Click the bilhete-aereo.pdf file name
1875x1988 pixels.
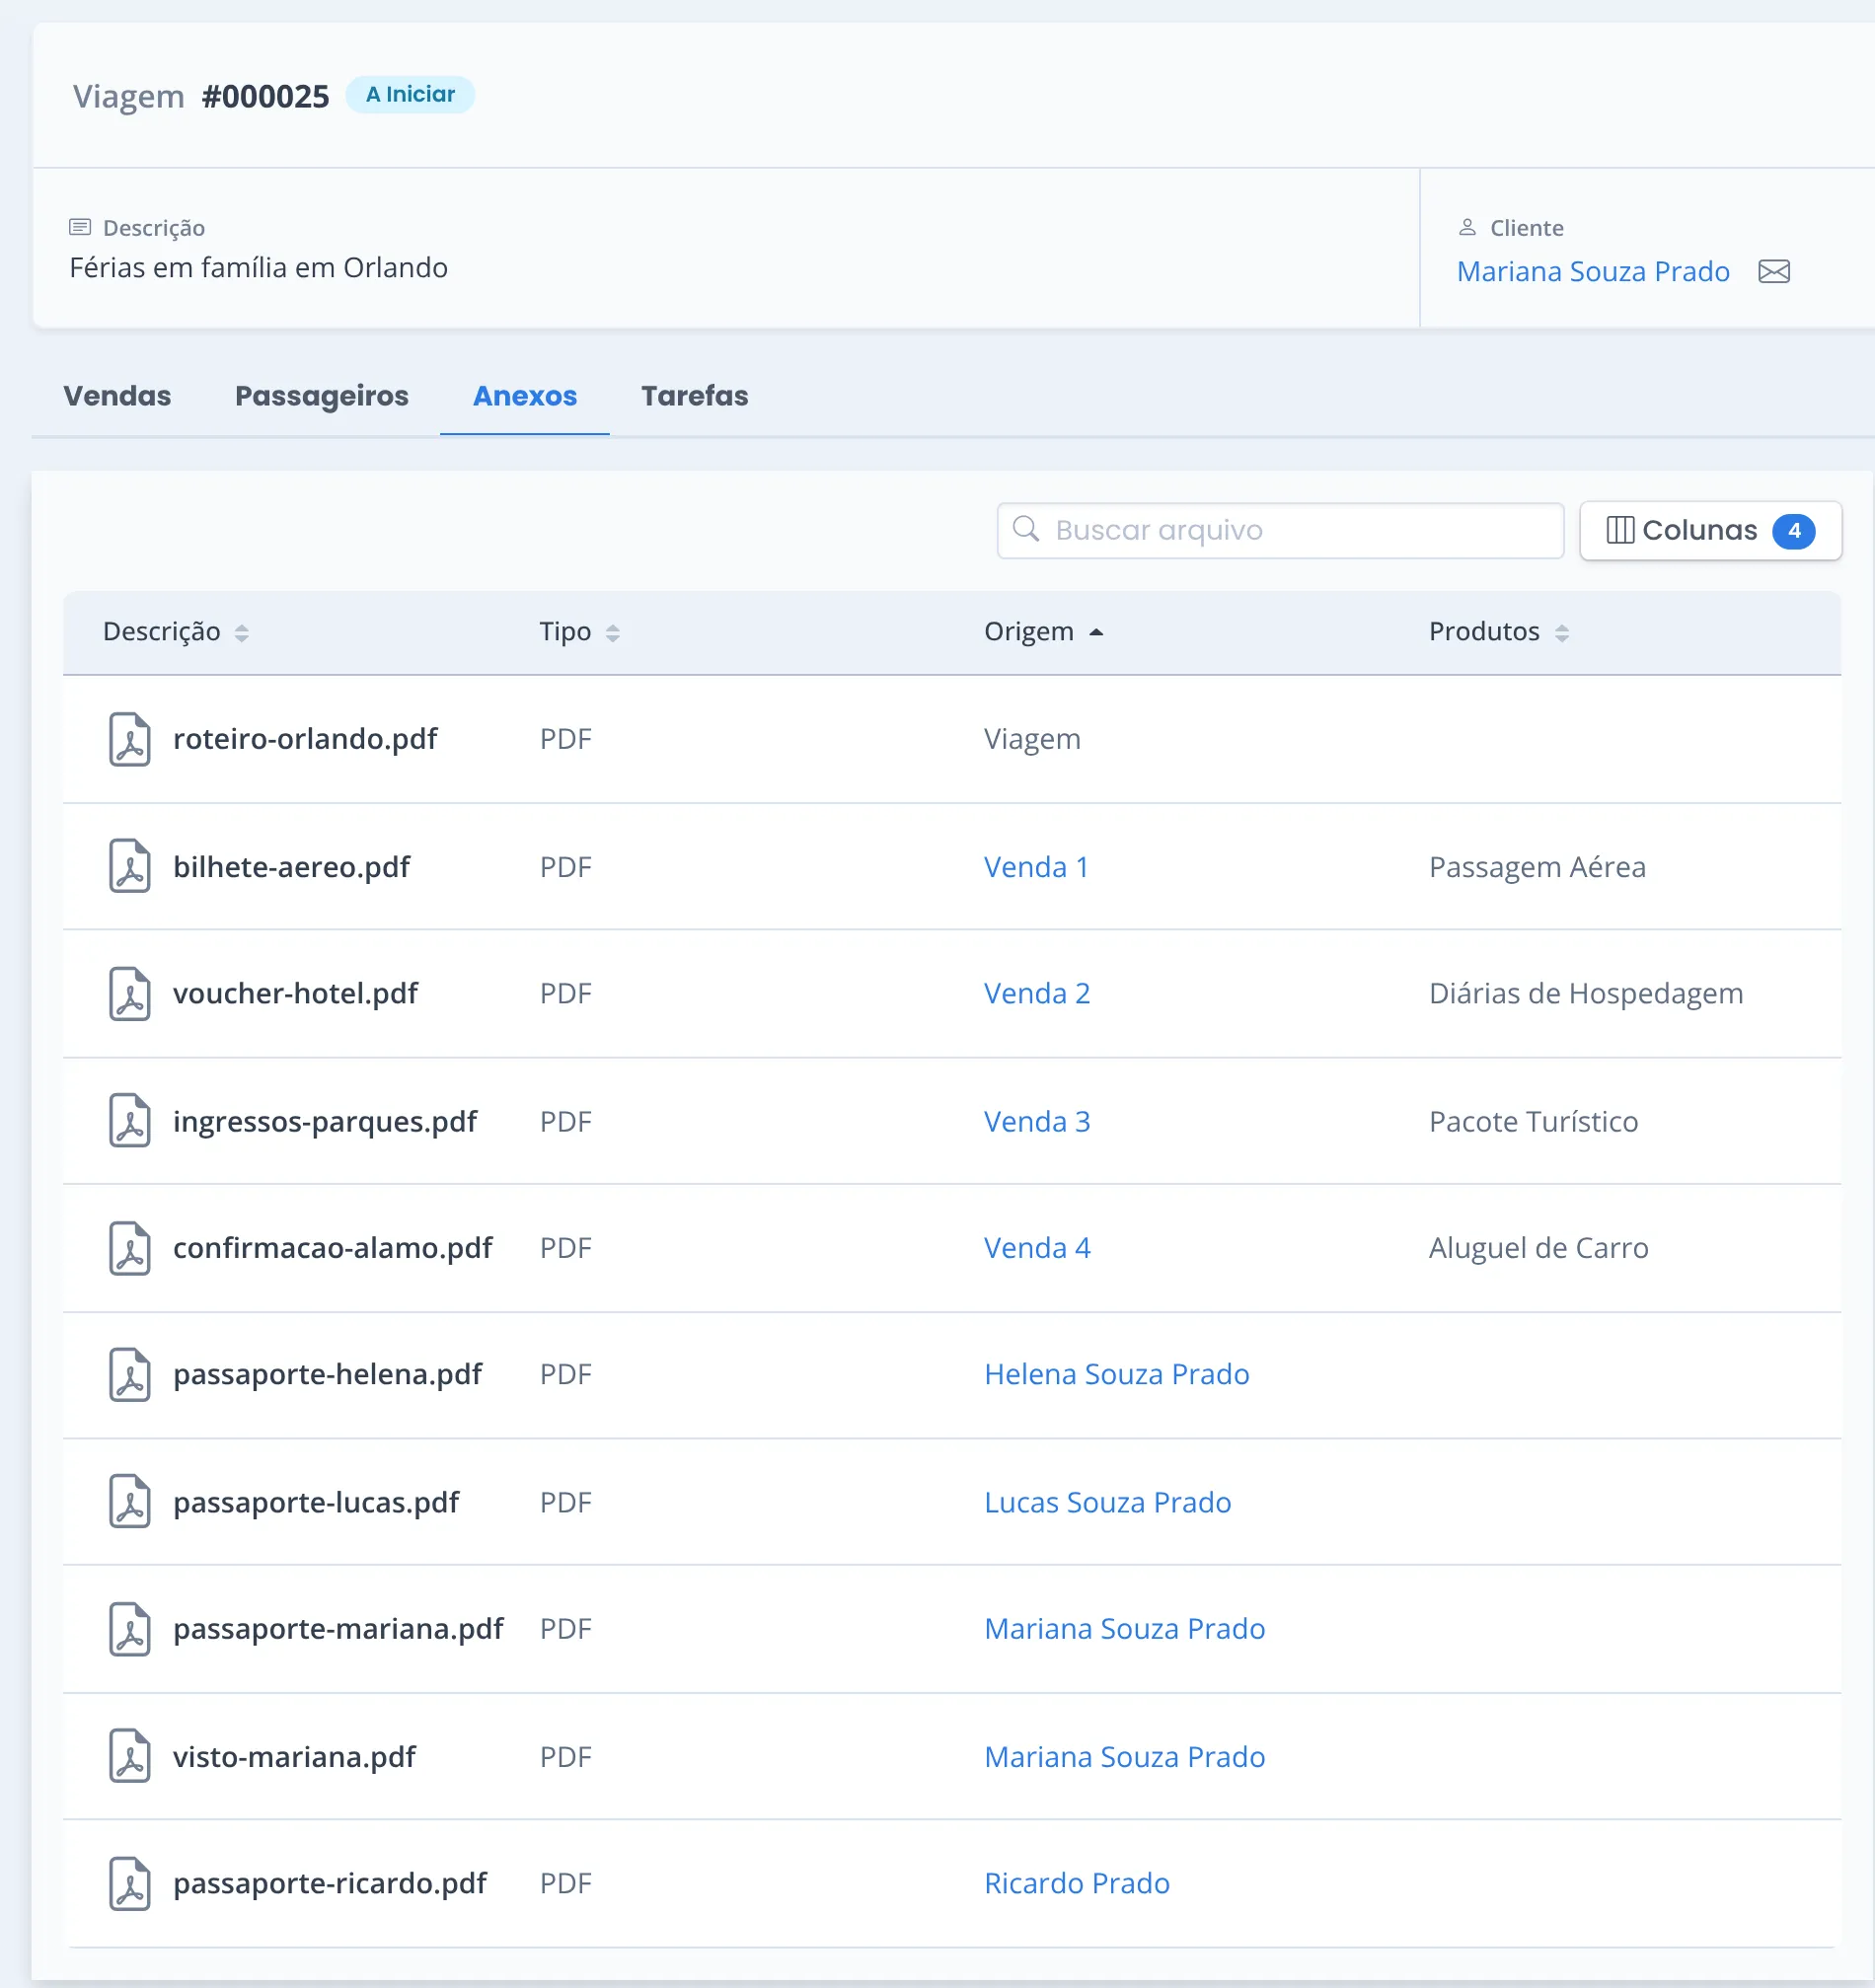pyautogui.click(x=291, y=867)
